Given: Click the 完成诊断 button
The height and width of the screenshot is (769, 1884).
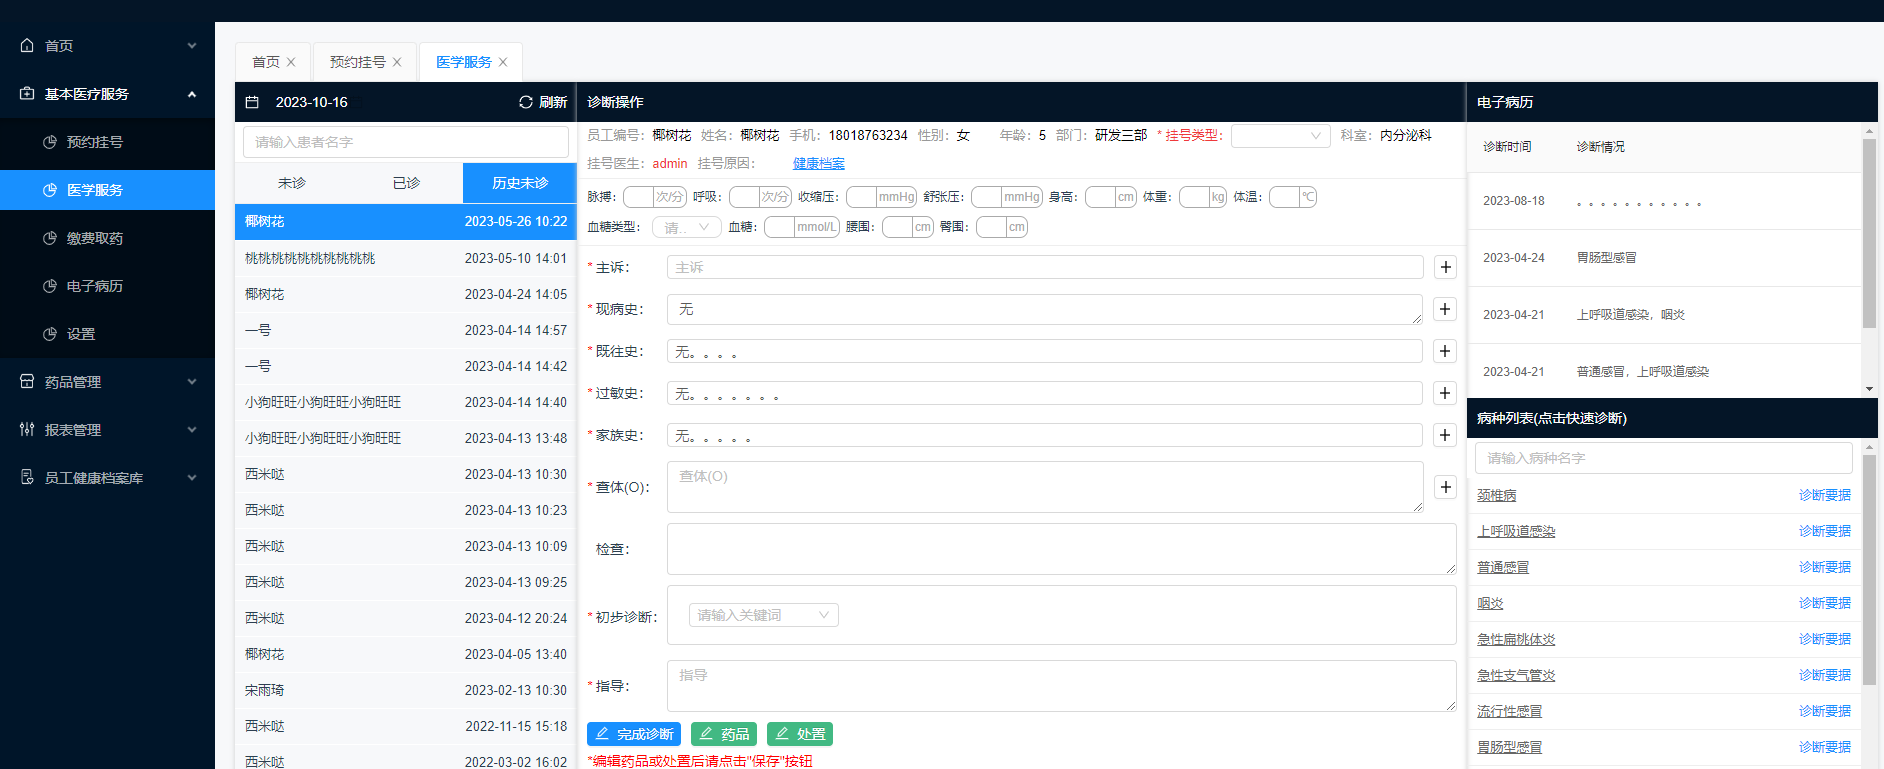Looking at the screenshot, I should coord(634,734).
